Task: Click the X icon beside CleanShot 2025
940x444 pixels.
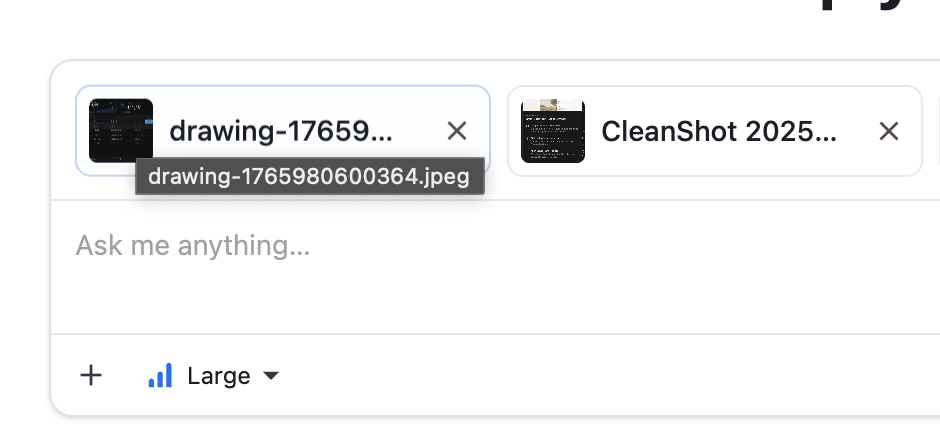Action: tap(888, 131)
